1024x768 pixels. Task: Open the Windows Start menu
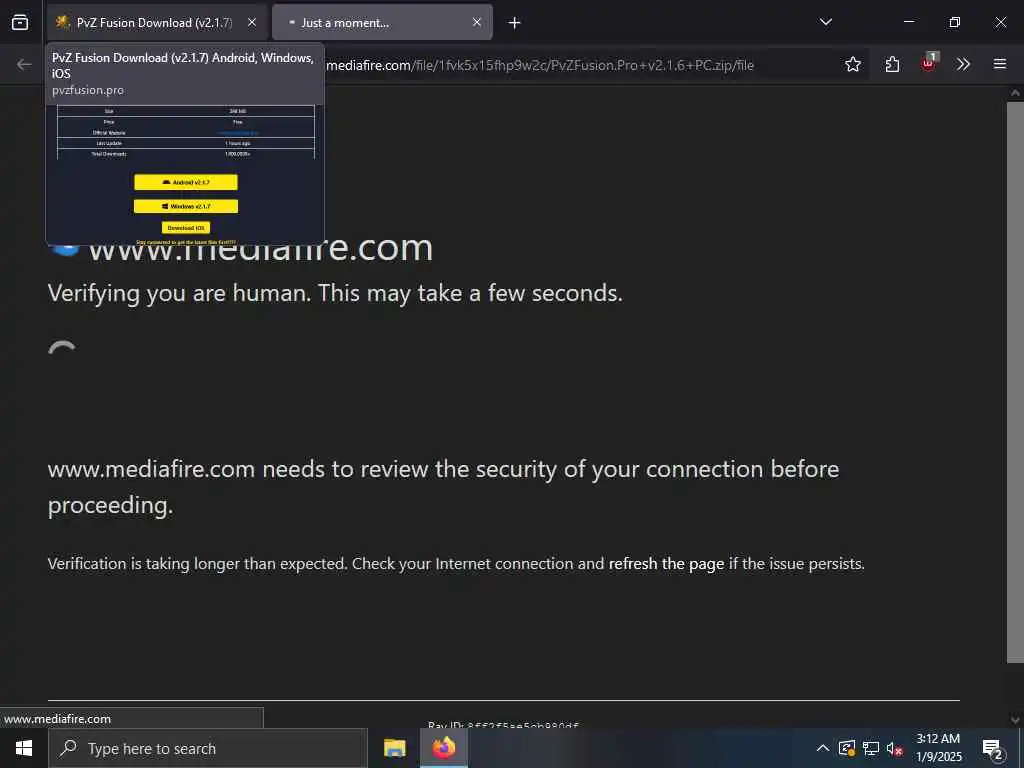pyautogui.click(x=24, y=748)
